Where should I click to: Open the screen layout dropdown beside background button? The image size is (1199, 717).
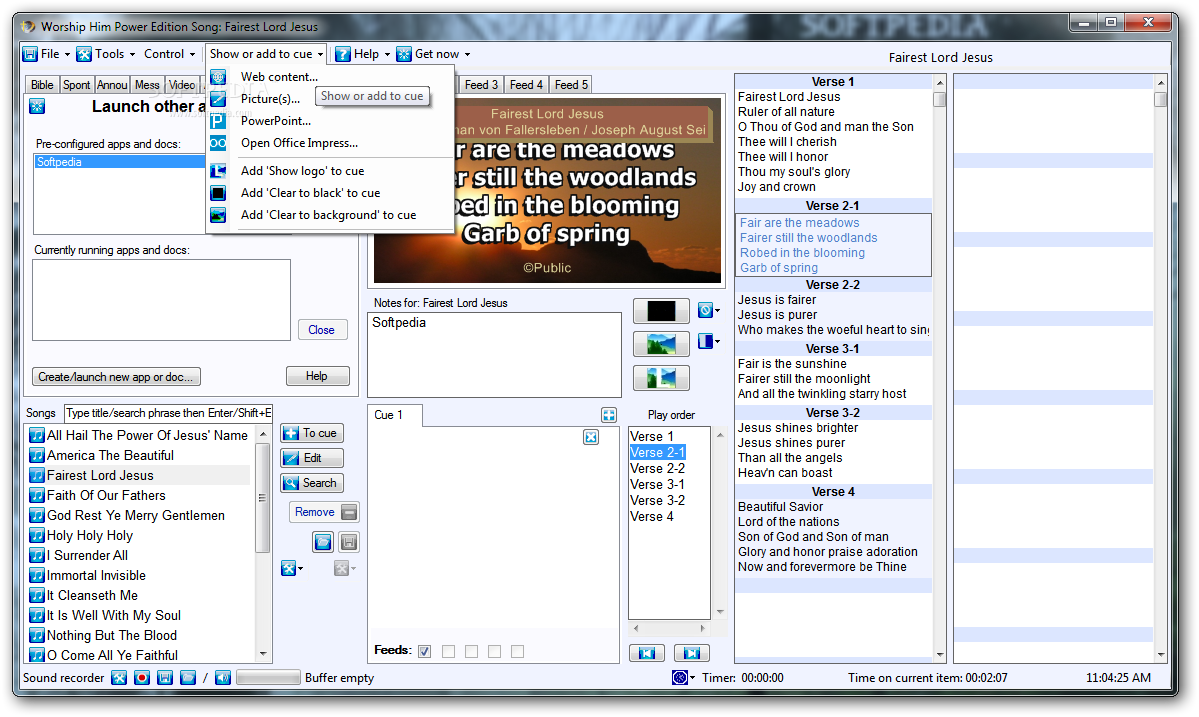[708, 341]
